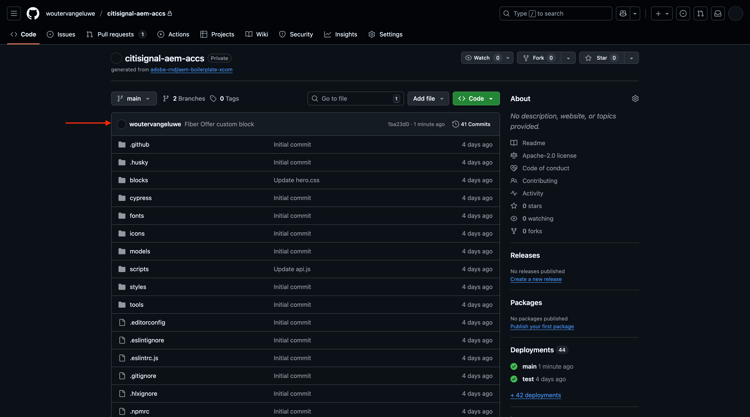Open the user profile avatar menu
This screenshot has width=750, height=417.
pyautogui.click(x=735, y=13)
